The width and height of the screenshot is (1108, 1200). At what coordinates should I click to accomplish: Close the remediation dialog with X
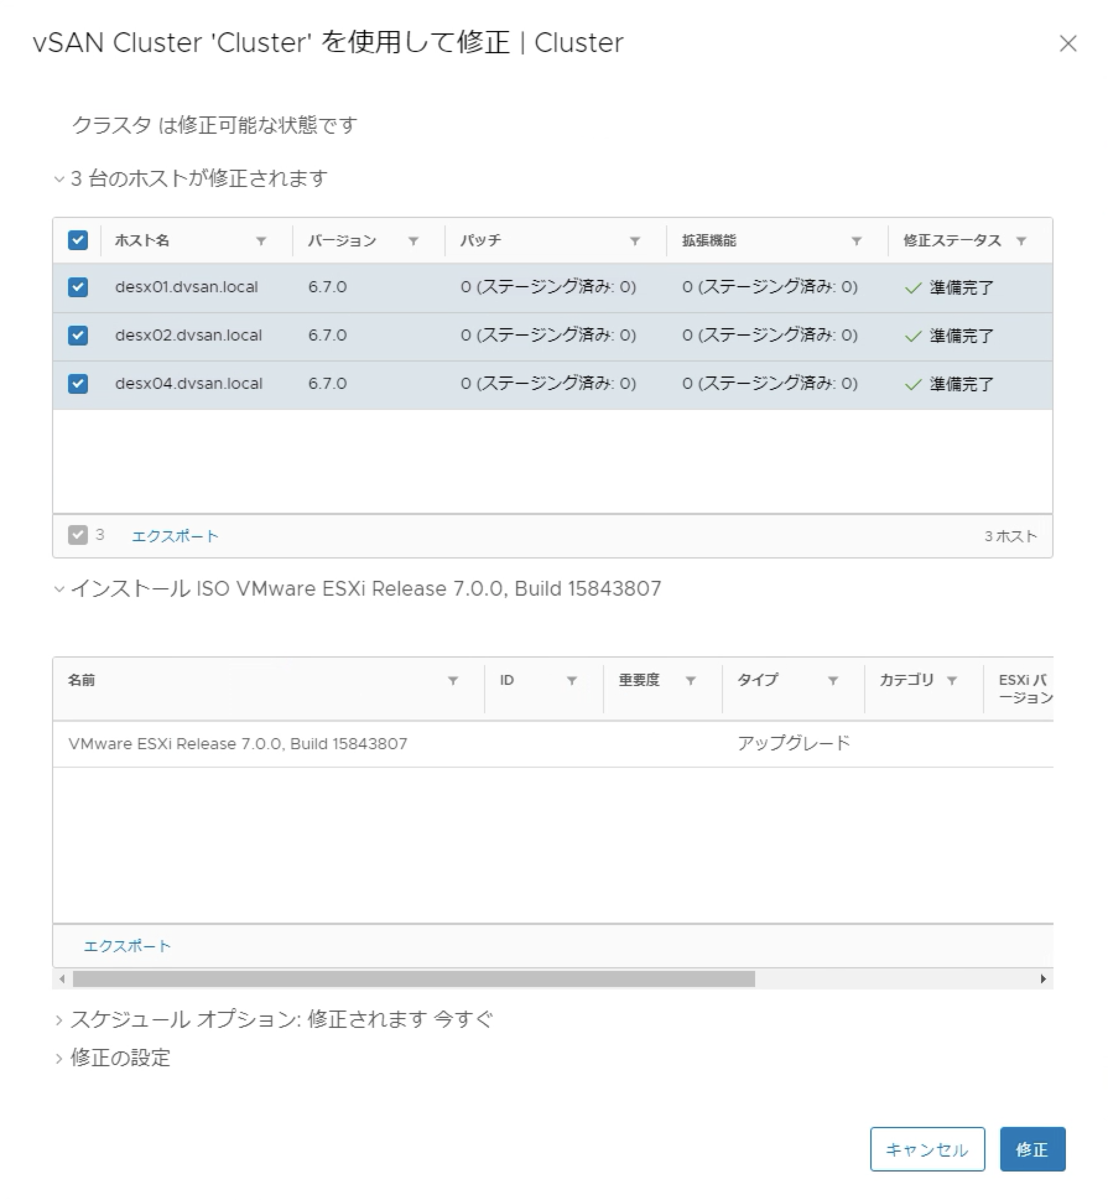(x=1068, y=44)
